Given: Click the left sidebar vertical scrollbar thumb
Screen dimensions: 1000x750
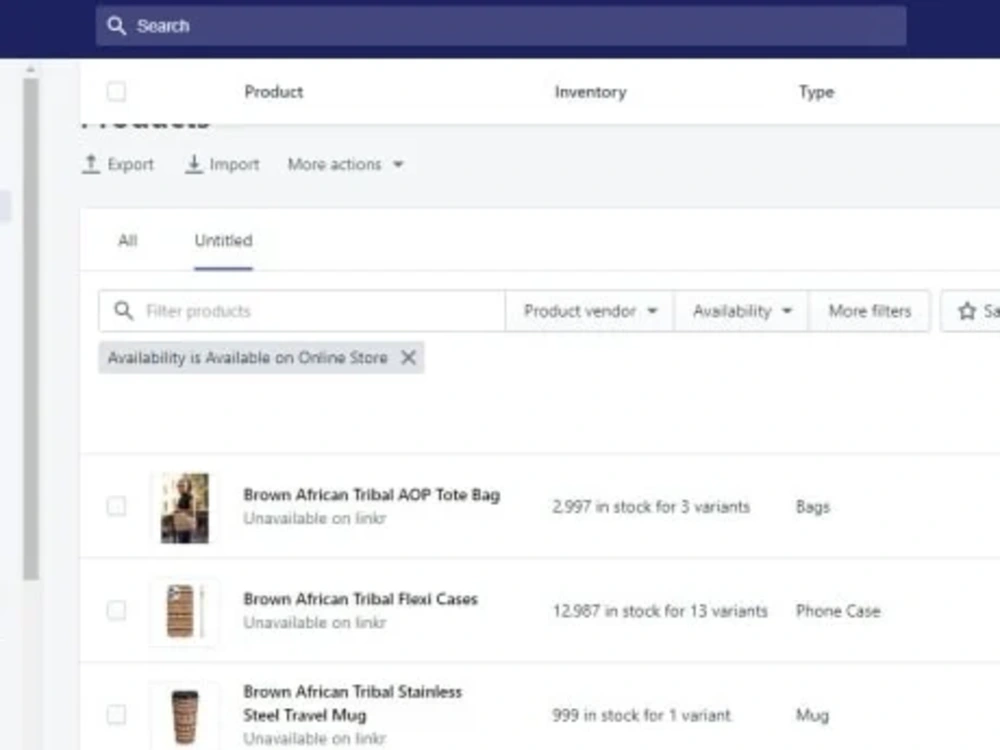Looking at the screenshot, I should 31,329.
